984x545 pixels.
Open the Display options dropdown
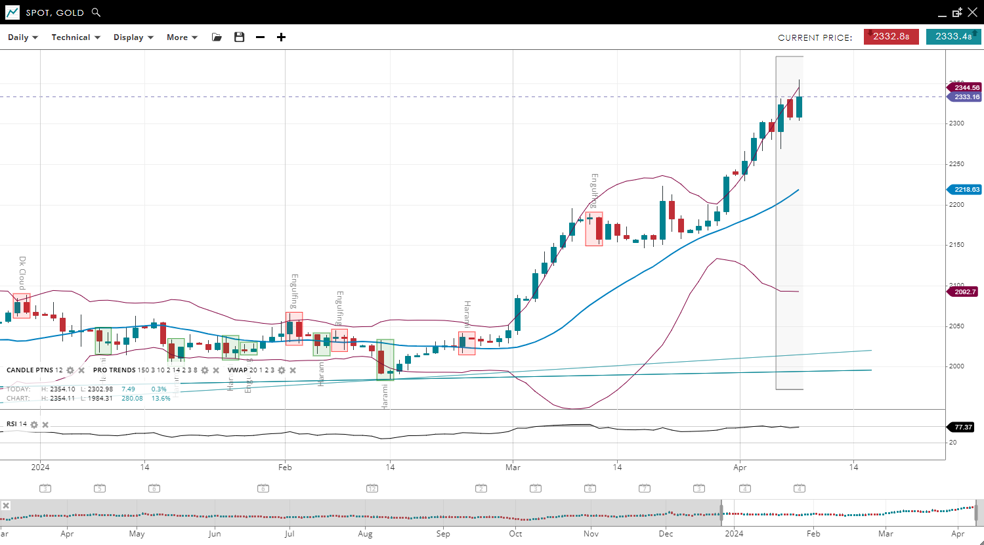[x=133, y=37]
